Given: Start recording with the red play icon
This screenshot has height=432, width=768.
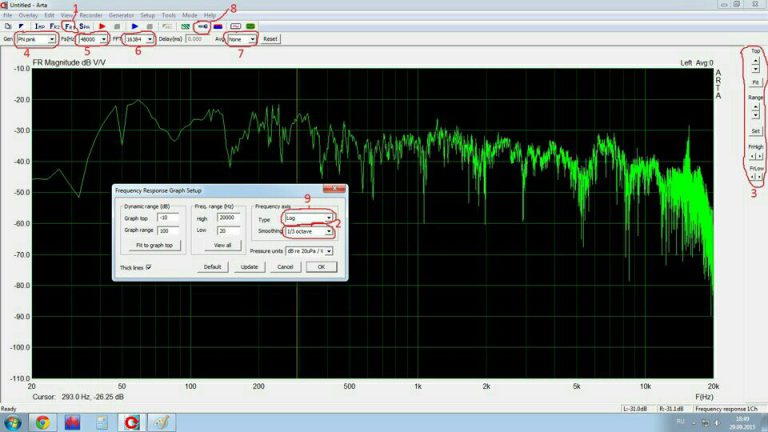Looking at the screenshot, I should 103,27.
